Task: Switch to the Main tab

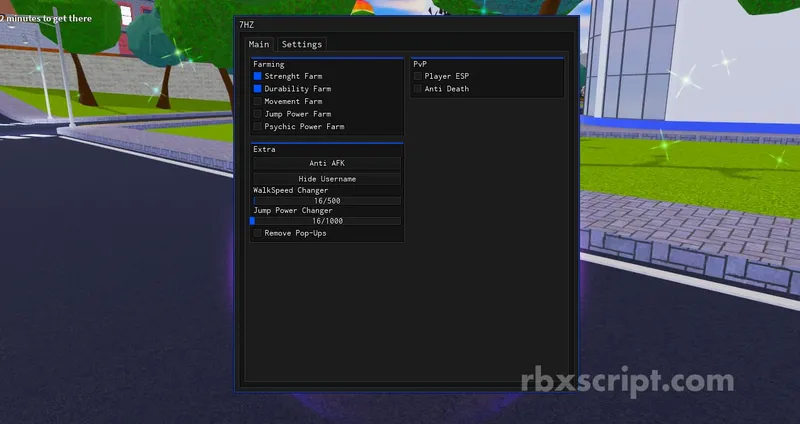Action: click(x=259, y=44)
